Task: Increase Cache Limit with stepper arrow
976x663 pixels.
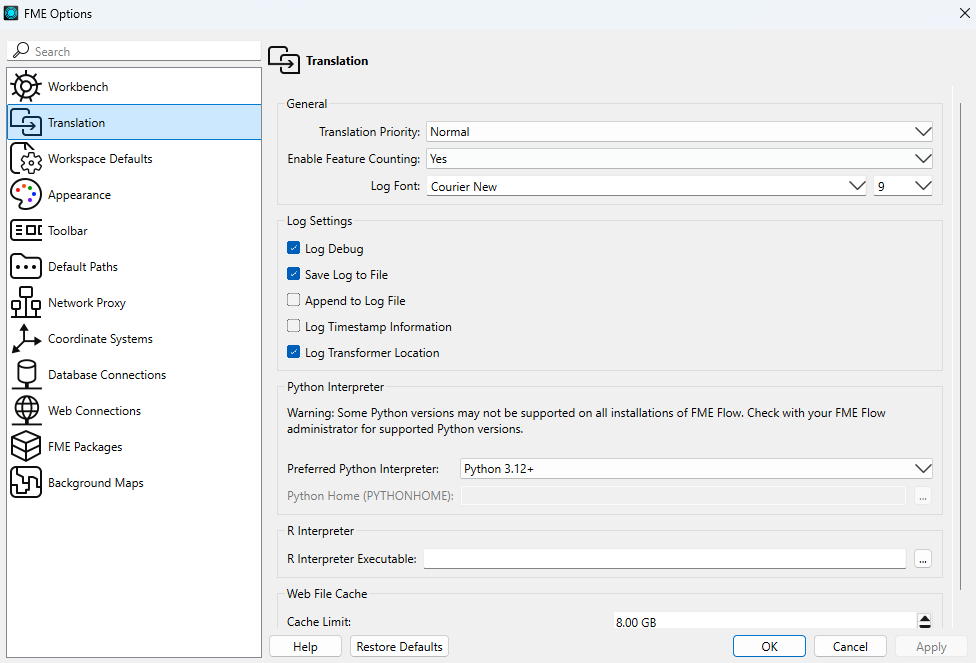Action: click(x=925, y=618)
